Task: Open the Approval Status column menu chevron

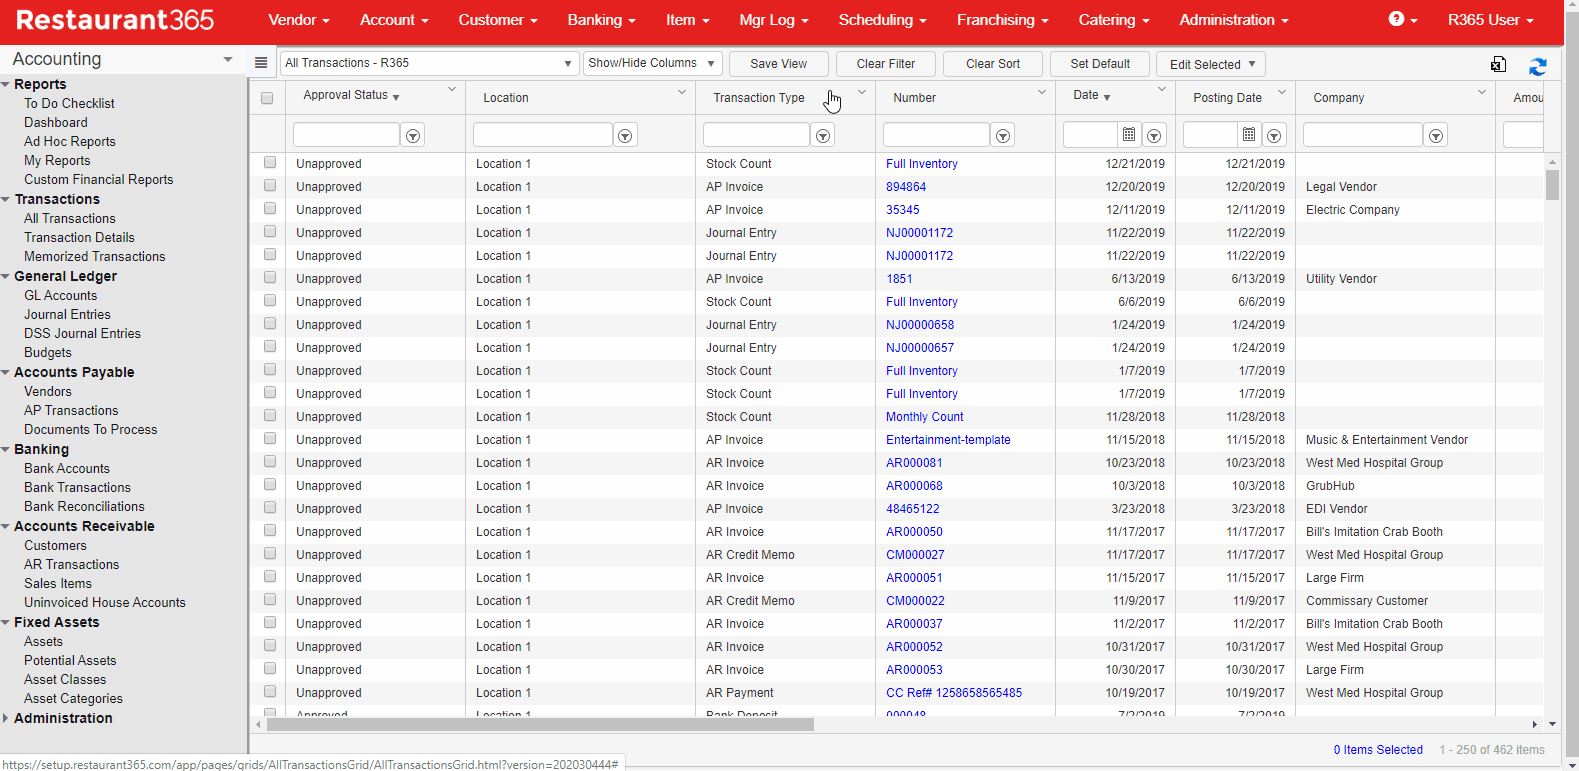Action: click(x=452, y=90)
